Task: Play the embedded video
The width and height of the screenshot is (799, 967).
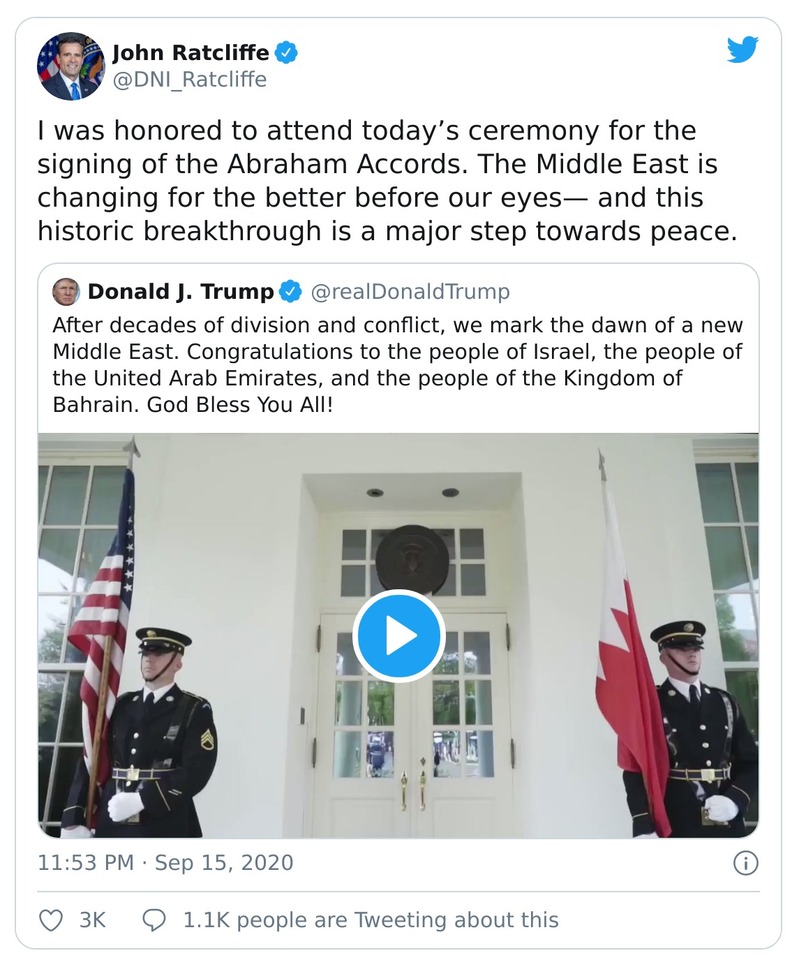Action: point(398,636)
